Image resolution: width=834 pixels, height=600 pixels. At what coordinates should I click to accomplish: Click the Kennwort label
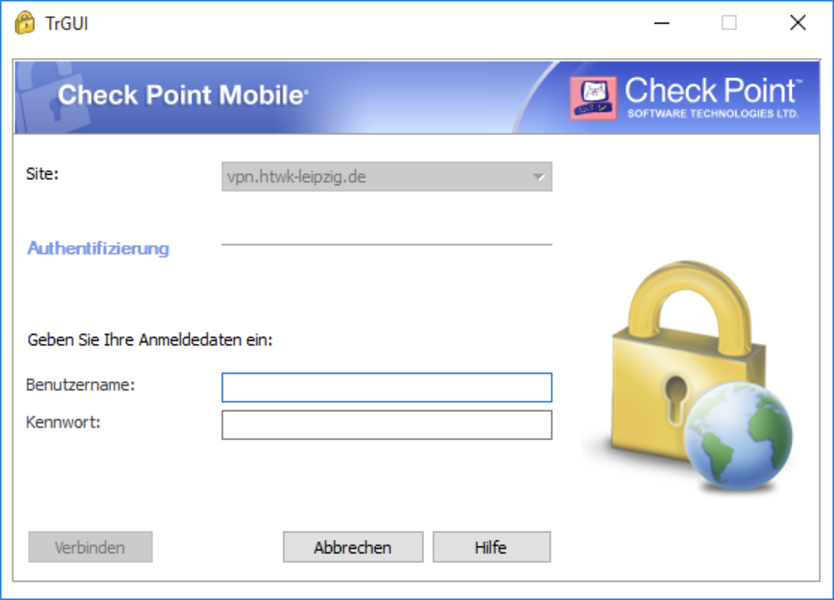(63, 422)
